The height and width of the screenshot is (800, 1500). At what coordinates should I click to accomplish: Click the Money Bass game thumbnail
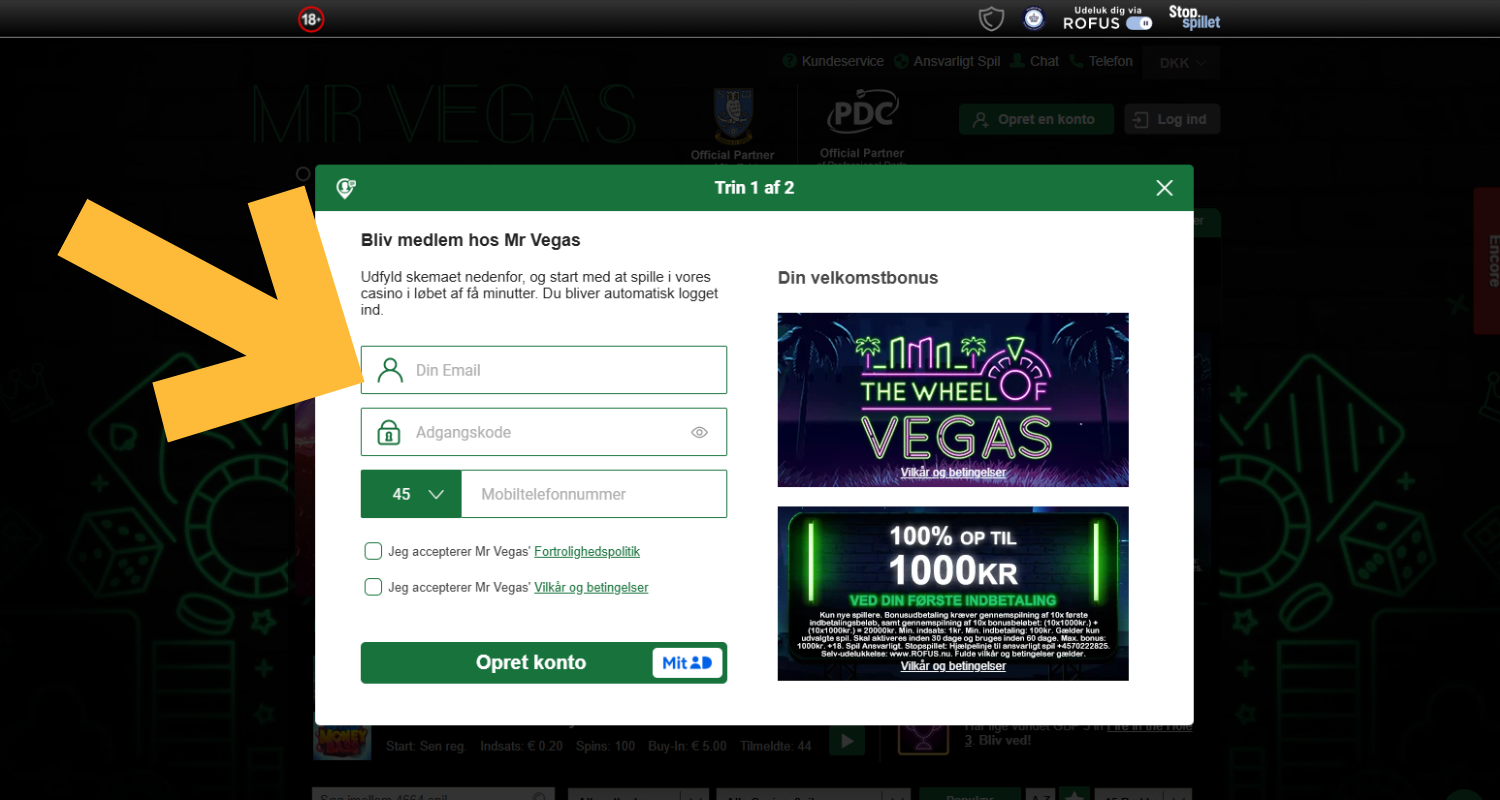[x=342, y=742]
